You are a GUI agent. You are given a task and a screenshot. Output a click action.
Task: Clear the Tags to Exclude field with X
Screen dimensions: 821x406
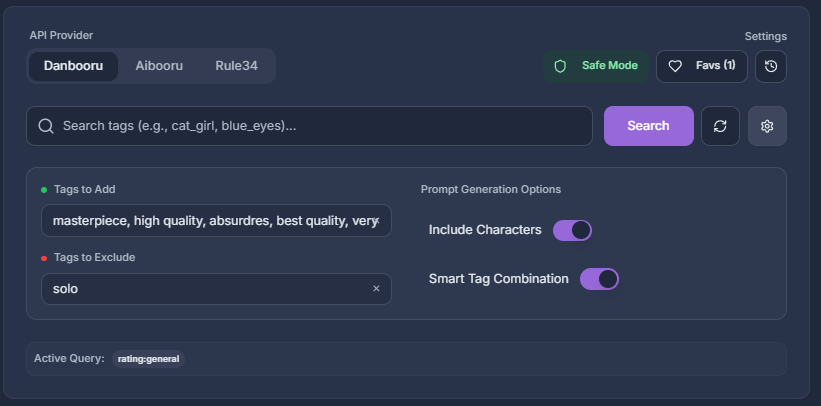tap(376, 289)
